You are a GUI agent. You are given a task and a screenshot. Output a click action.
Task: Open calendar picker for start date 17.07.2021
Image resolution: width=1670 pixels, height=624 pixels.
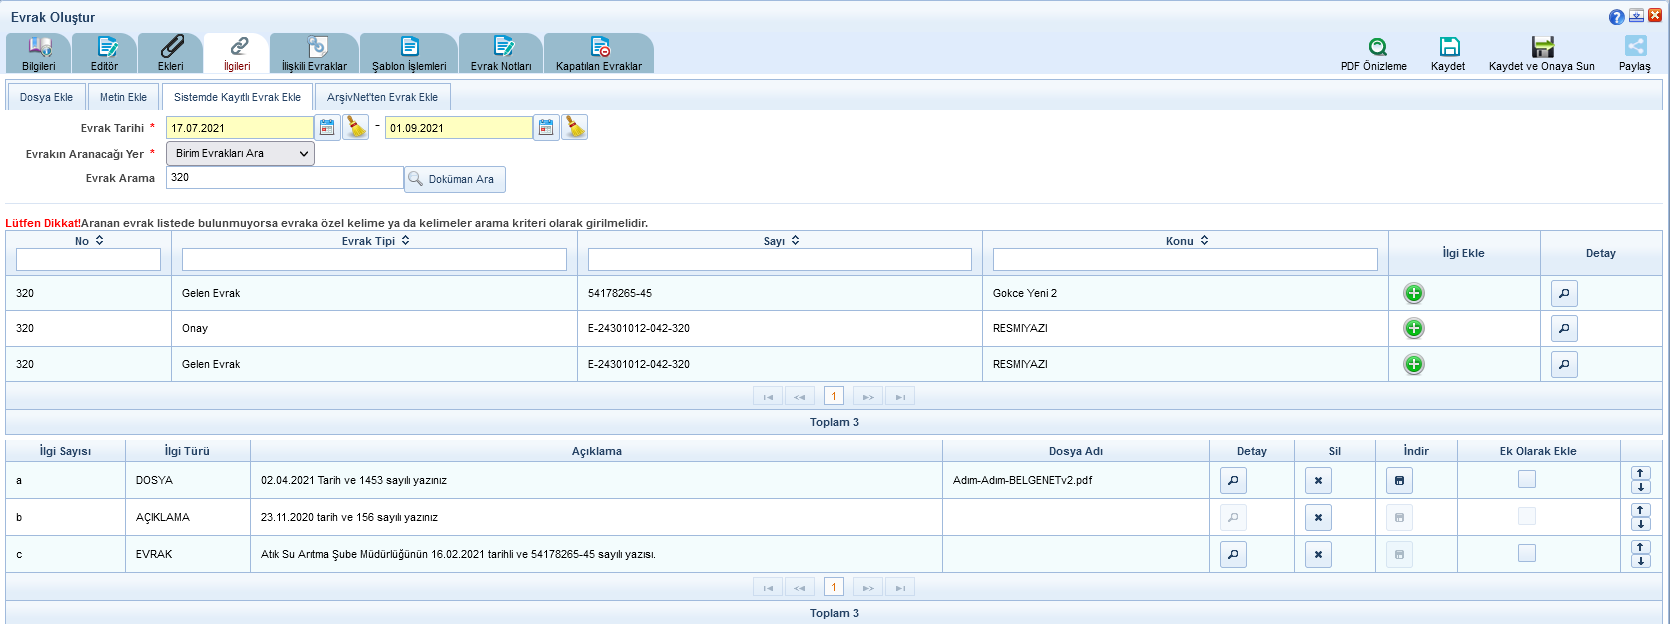coord(327,128)
